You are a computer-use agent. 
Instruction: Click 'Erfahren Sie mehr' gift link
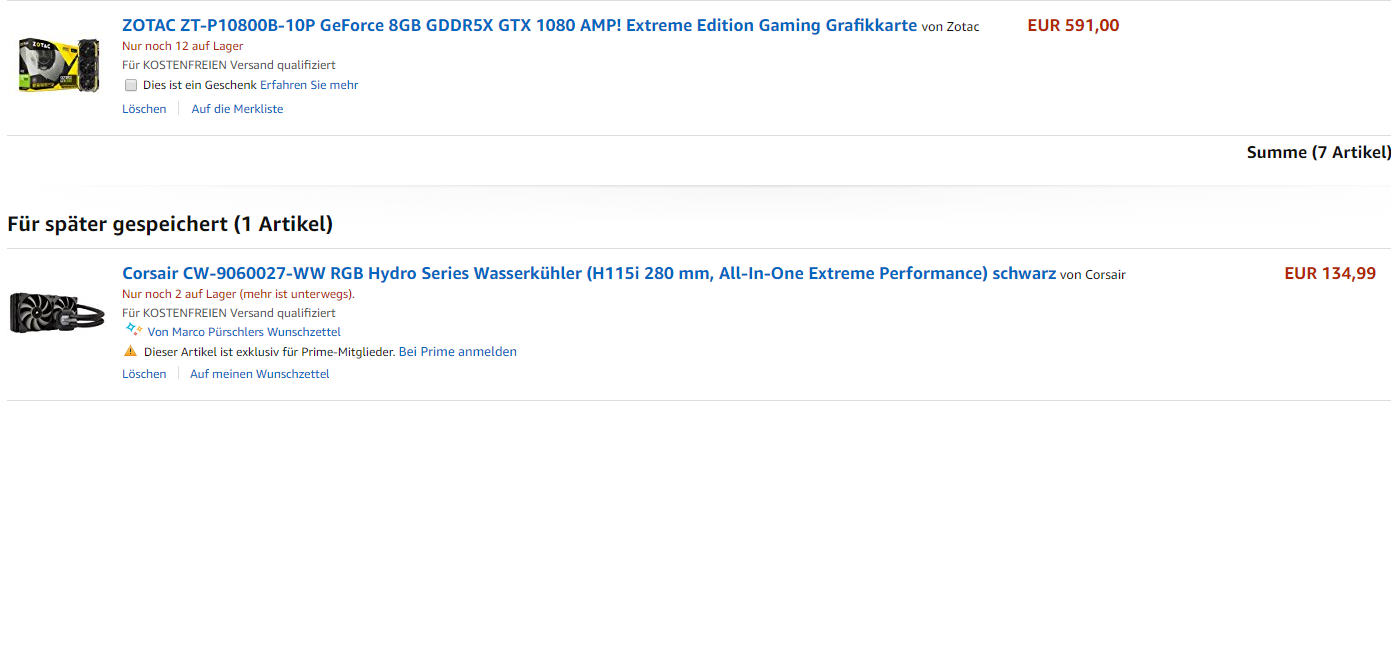point(309,85)
